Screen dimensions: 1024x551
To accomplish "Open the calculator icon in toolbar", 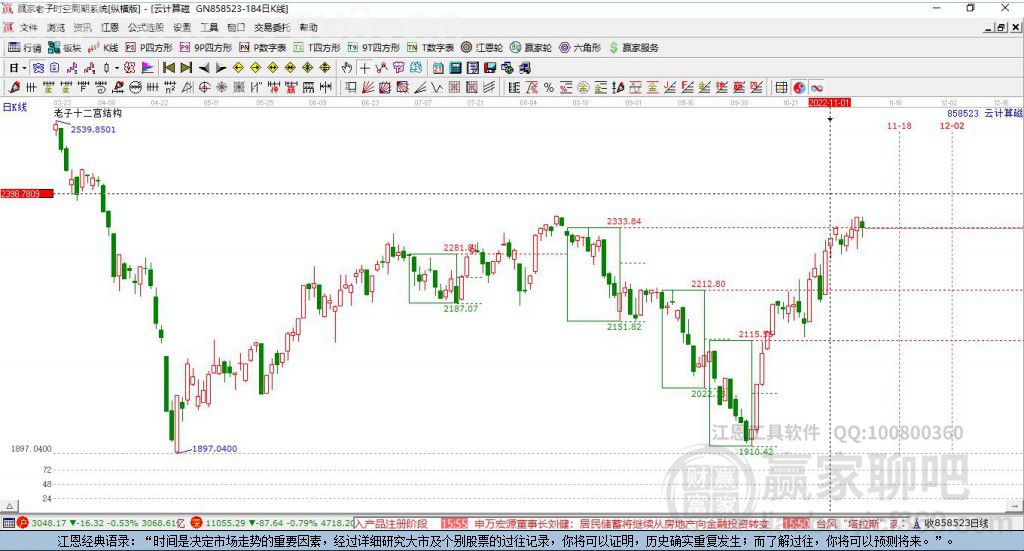I will (456, 68).
